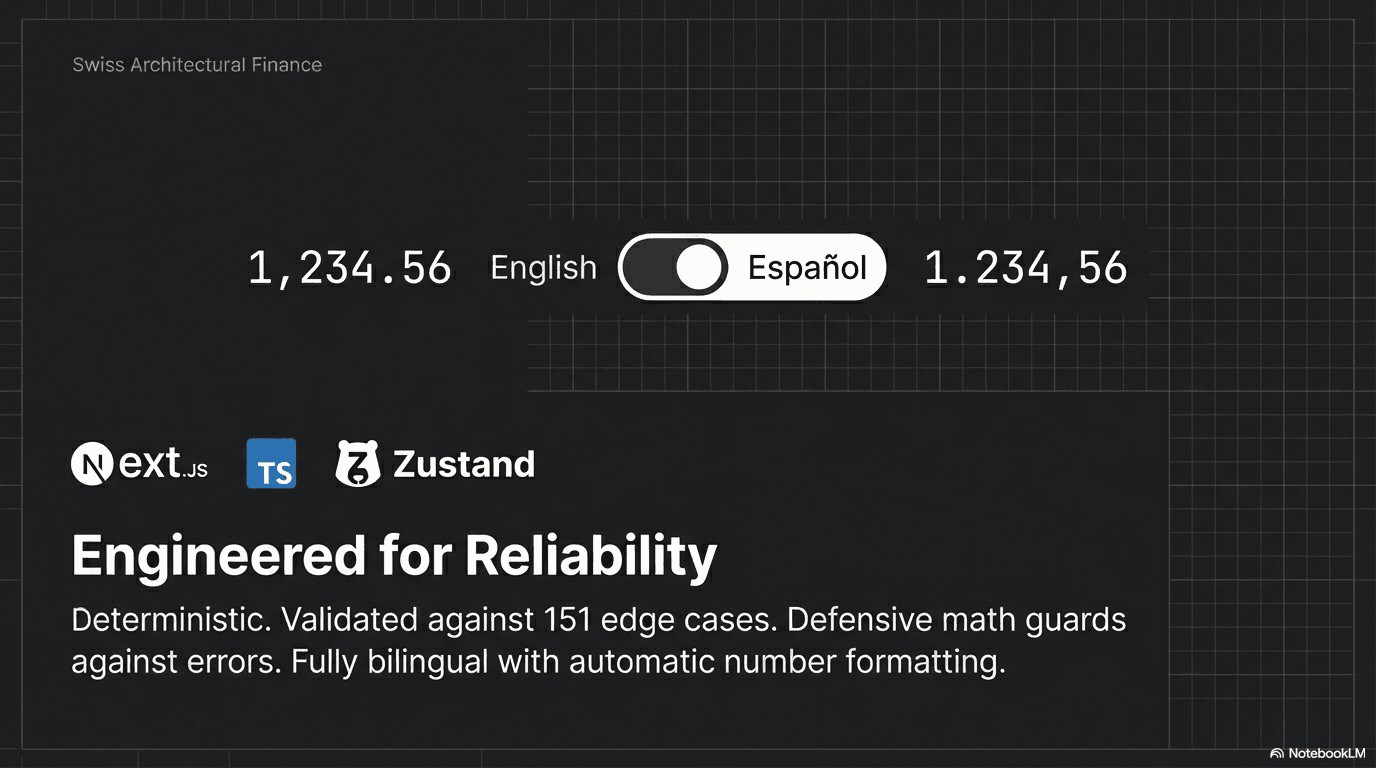Select the Español option in the toggle
Image resolution: width=1376 pixels, height=768 pixels.
(x=807, y=268)
